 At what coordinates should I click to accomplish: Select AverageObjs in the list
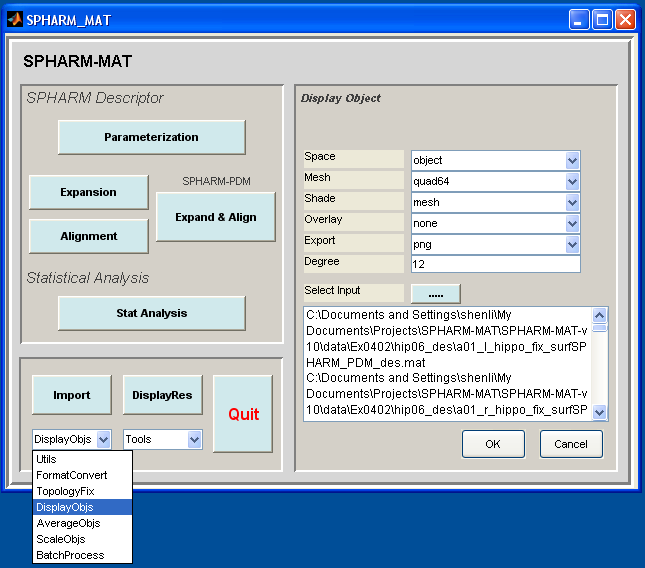coord(82,523)
